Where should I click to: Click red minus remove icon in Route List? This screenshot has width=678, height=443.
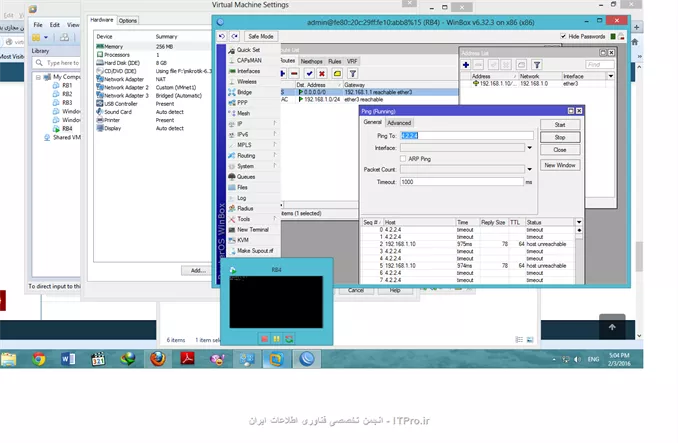pos(294,73)
